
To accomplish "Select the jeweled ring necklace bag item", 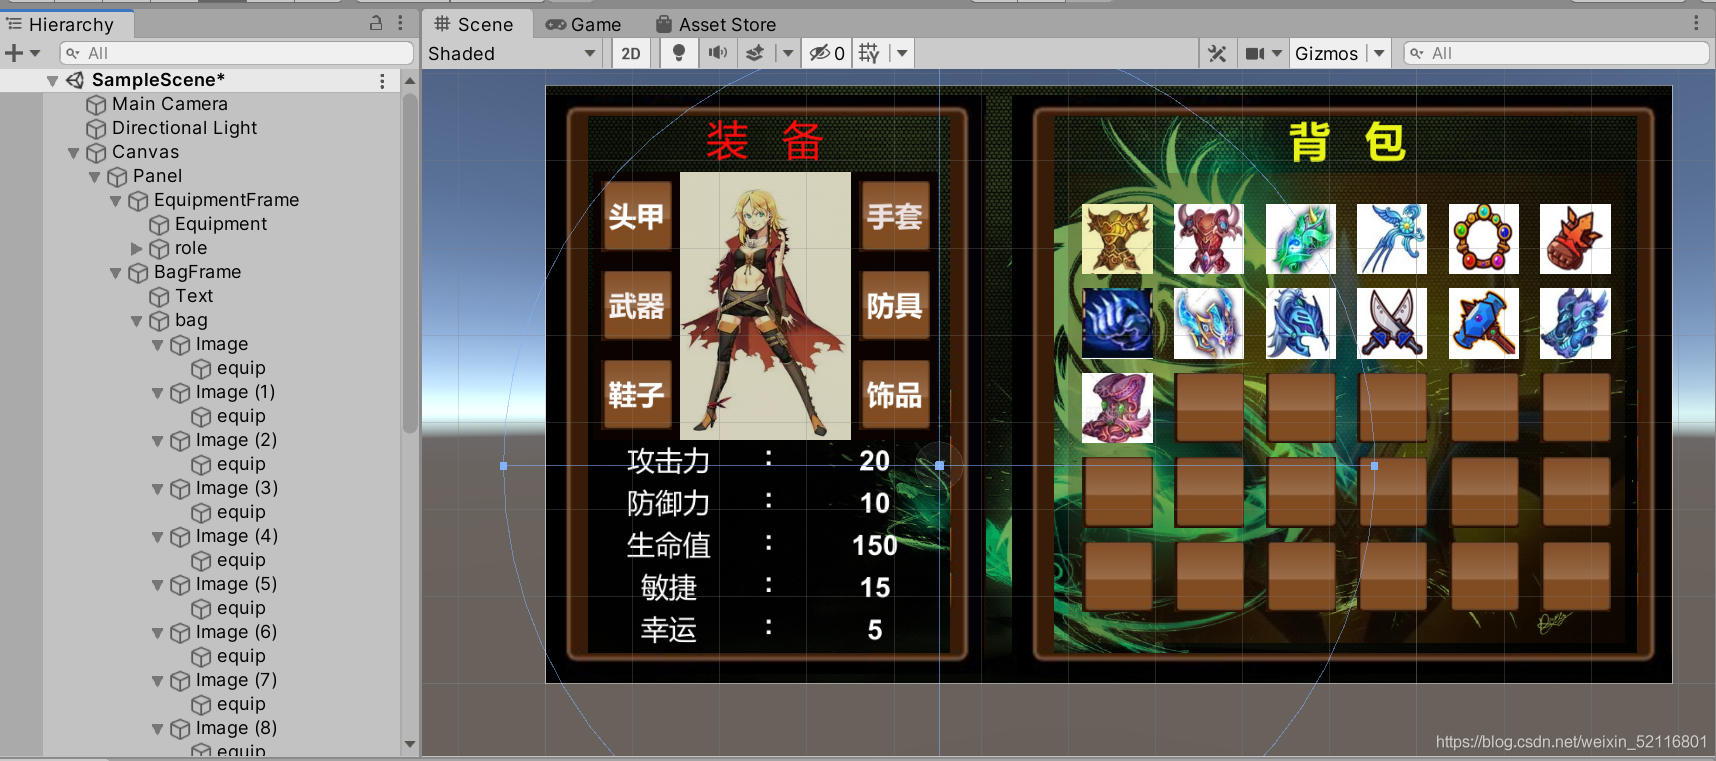I will (1484, 239).
